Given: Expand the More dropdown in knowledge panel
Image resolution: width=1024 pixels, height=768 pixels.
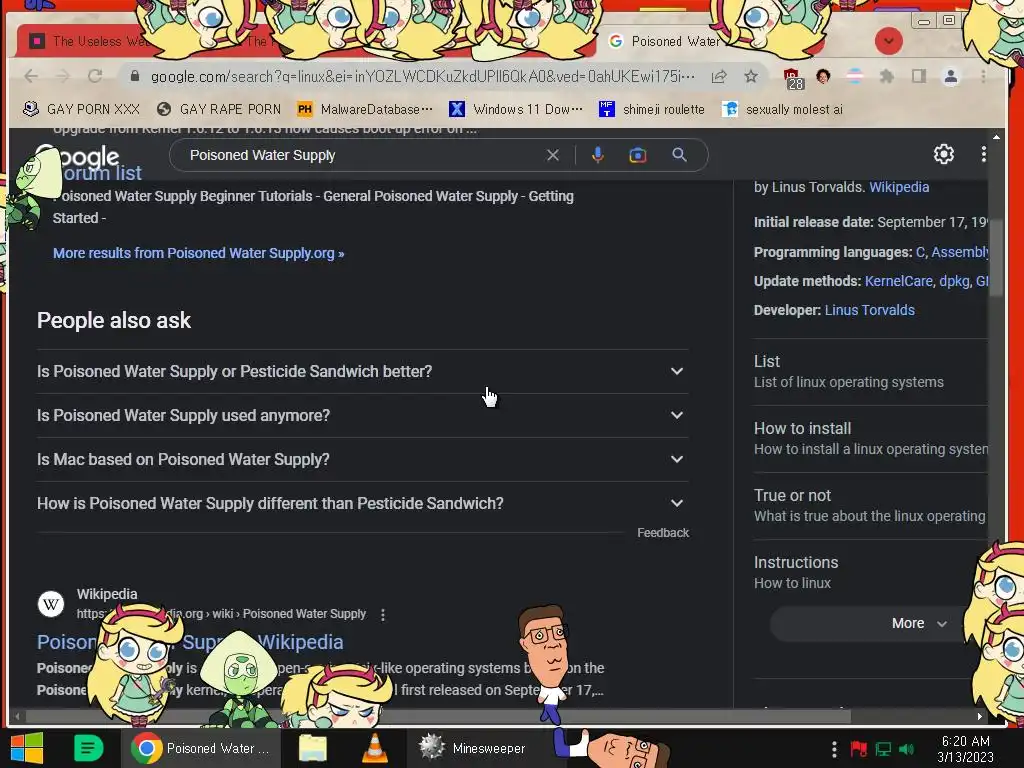Looking at the screenshot, I should (x=919, y=623).
